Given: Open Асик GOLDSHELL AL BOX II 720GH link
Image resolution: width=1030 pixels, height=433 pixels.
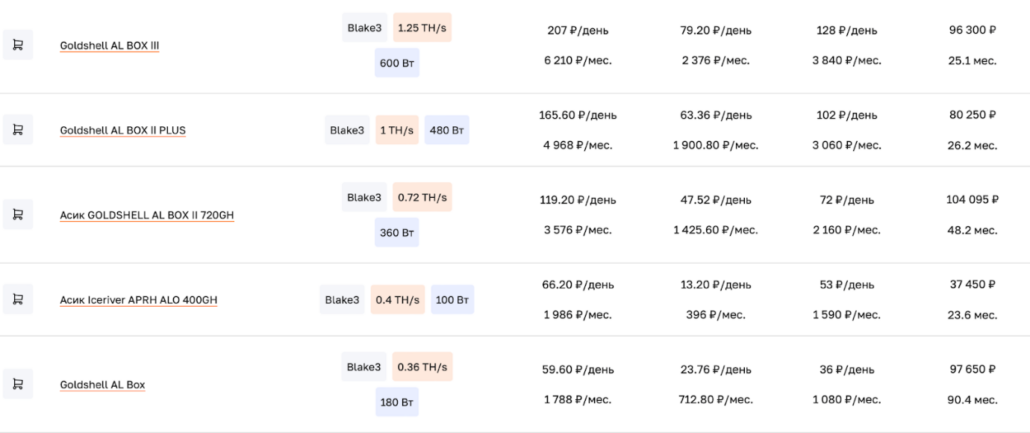Looking at the screenshot, I should click(146, 215).
